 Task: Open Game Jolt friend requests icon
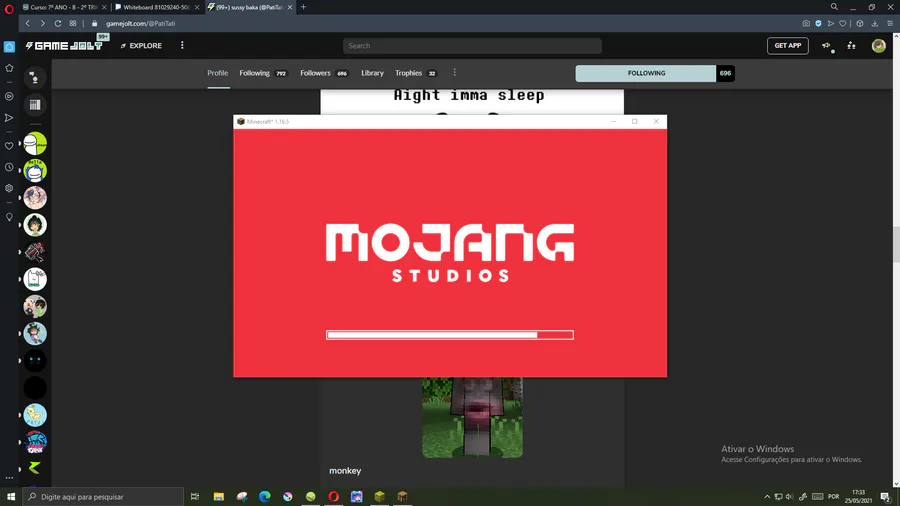tap(852, 46)
